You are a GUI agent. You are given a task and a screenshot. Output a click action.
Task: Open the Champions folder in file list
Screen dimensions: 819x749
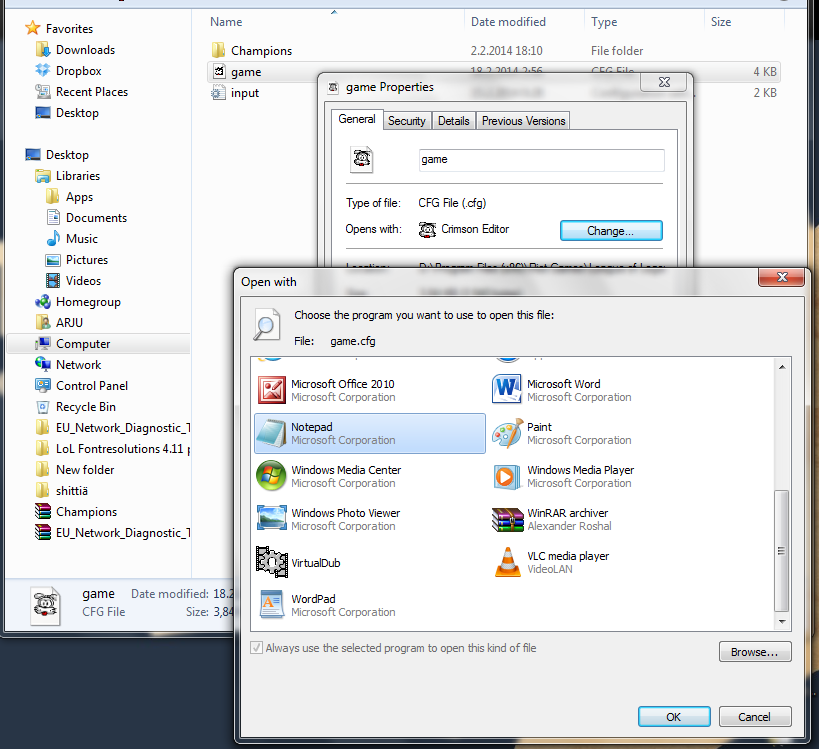click(x=261, y=51)
